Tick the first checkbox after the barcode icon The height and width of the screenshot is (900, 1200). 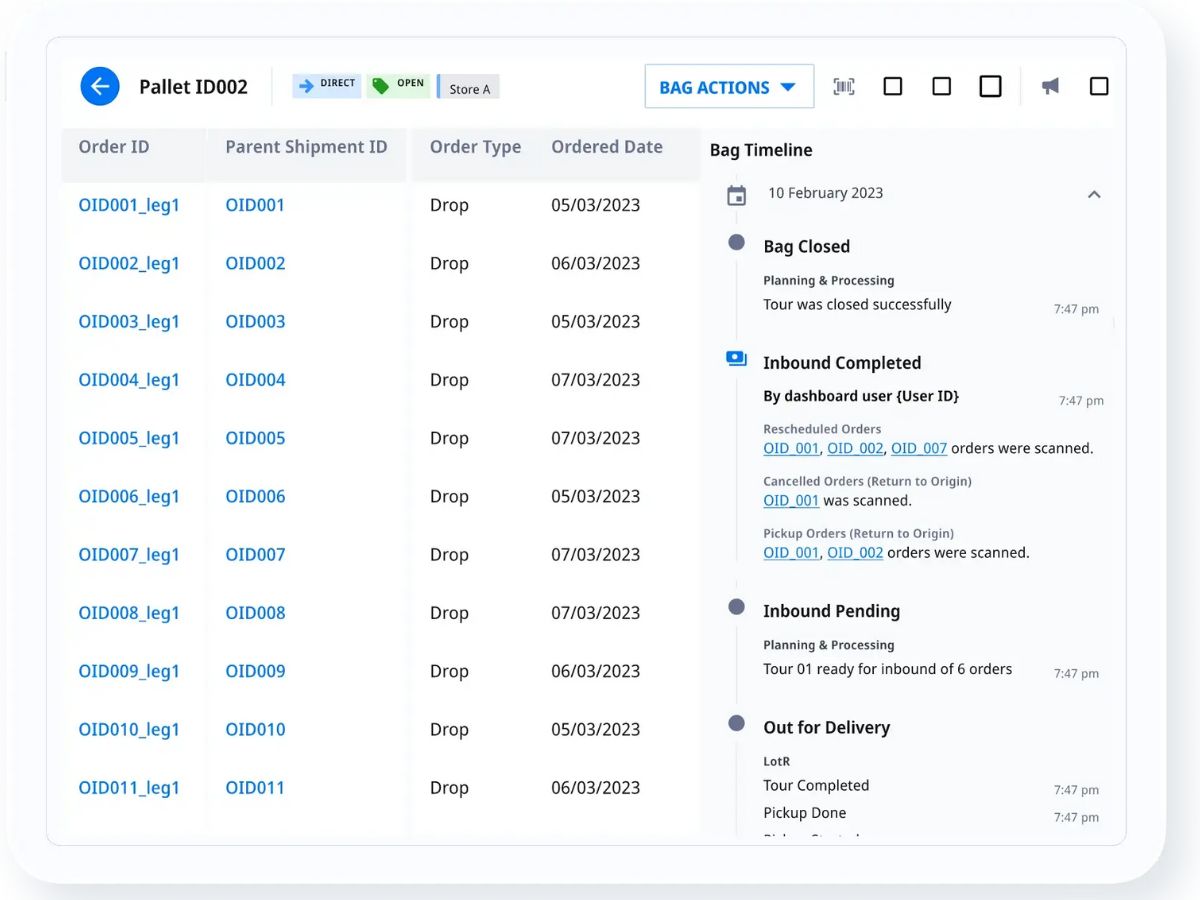[x=893, y=87]
